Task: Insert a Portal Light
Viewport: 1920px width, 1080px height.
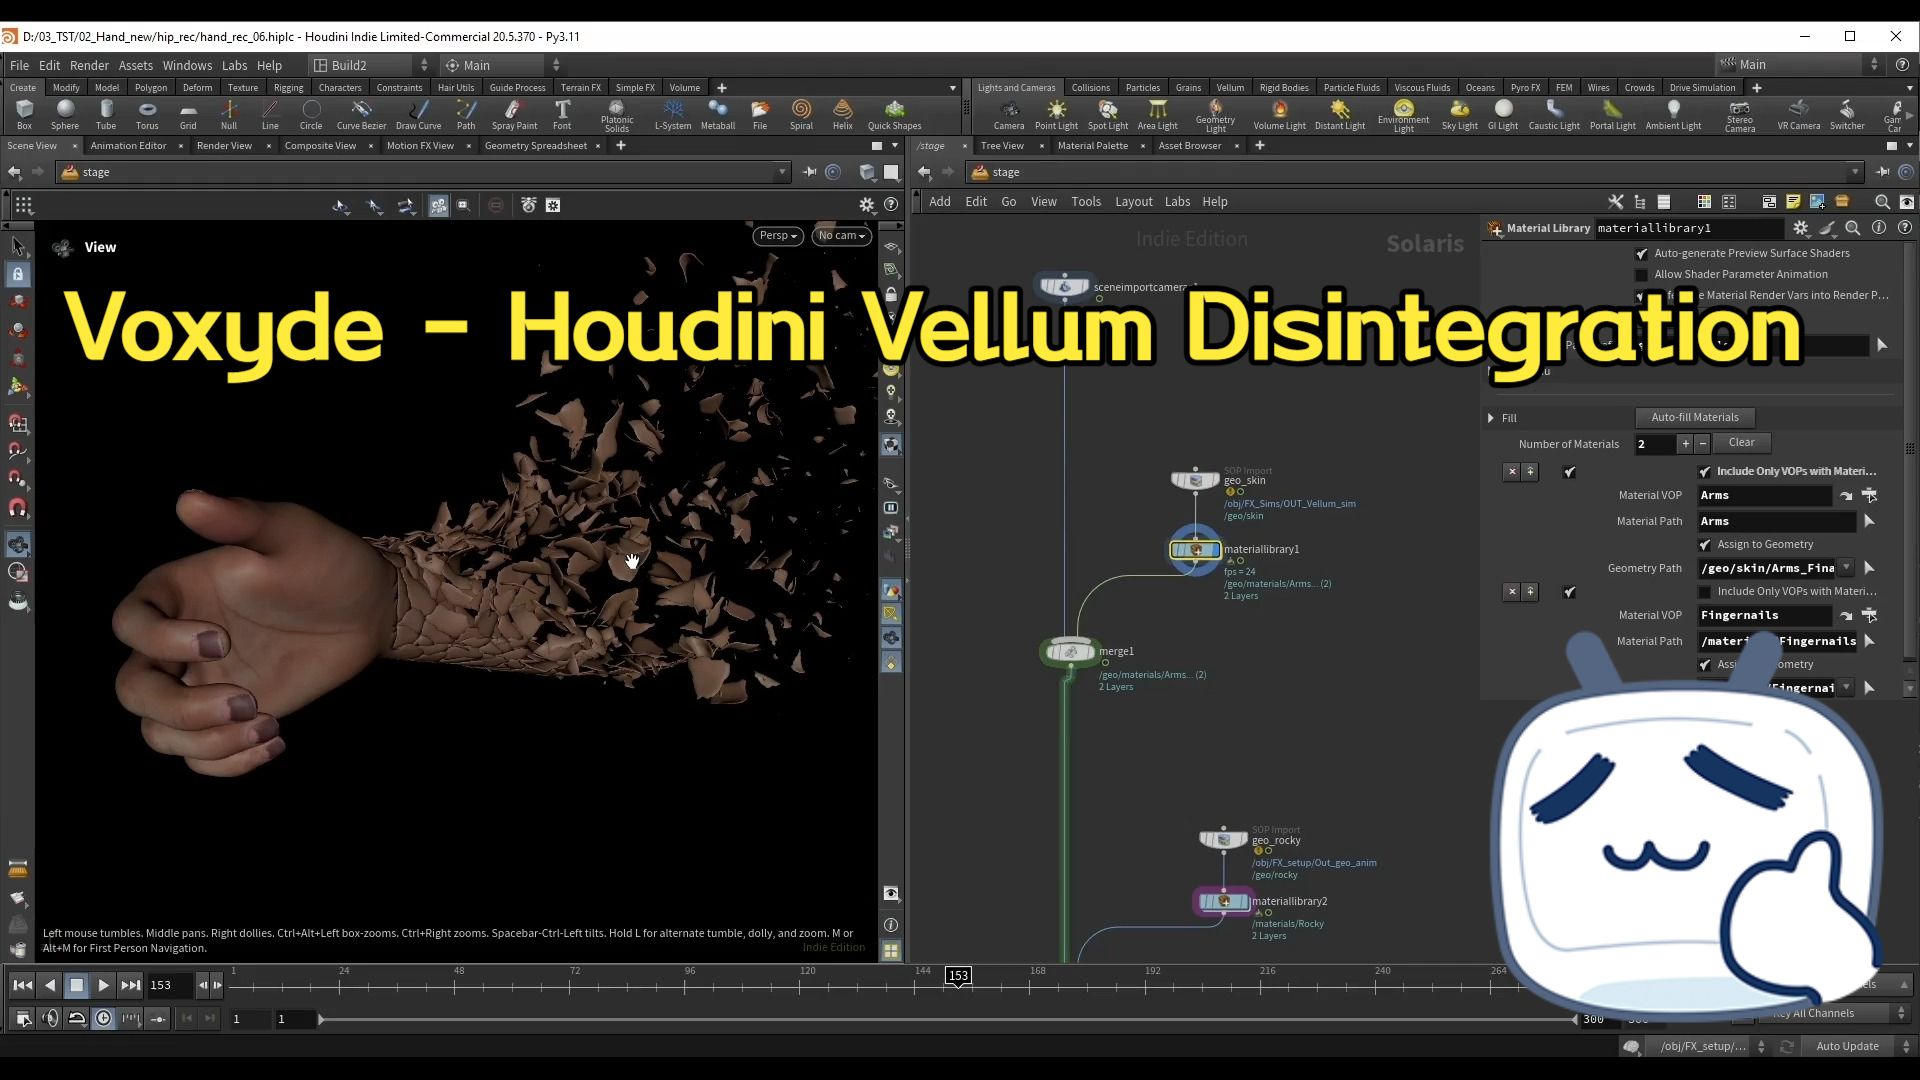Action: click(1613, 114)
